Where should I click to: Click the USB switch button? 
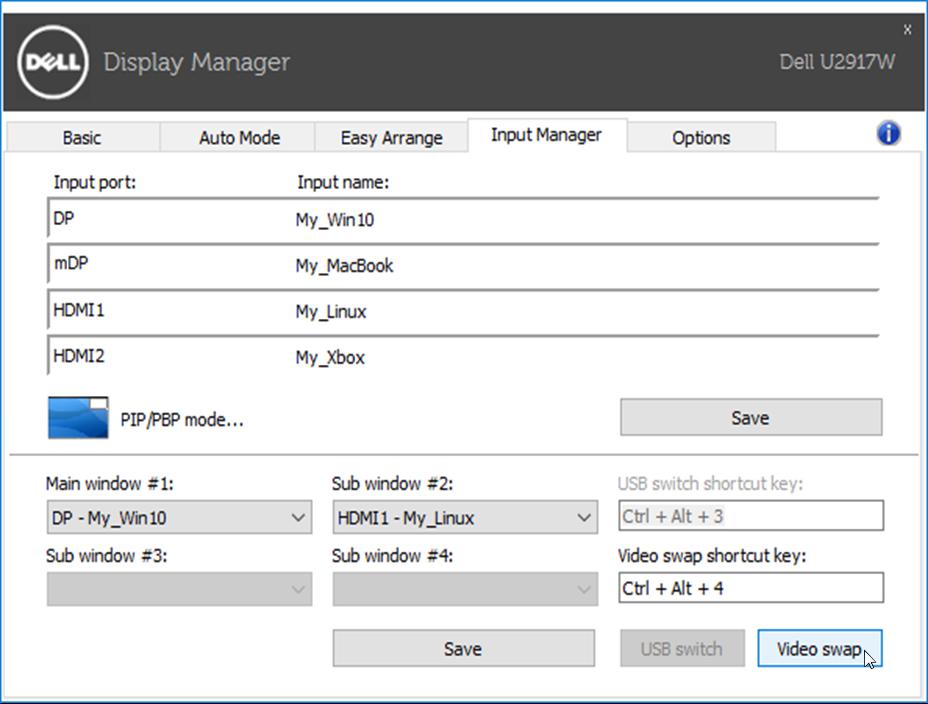click(x=682, y=648)
